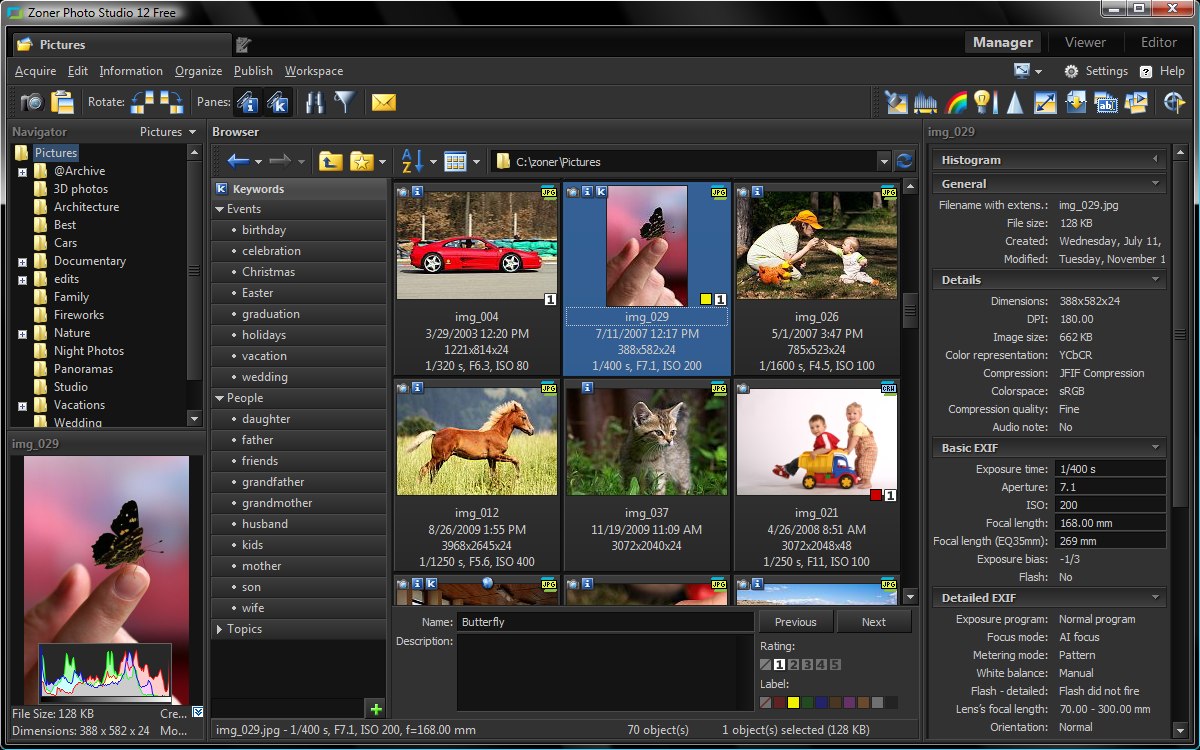Click the up-one-folder icon in Browser bar

point(330,161)
